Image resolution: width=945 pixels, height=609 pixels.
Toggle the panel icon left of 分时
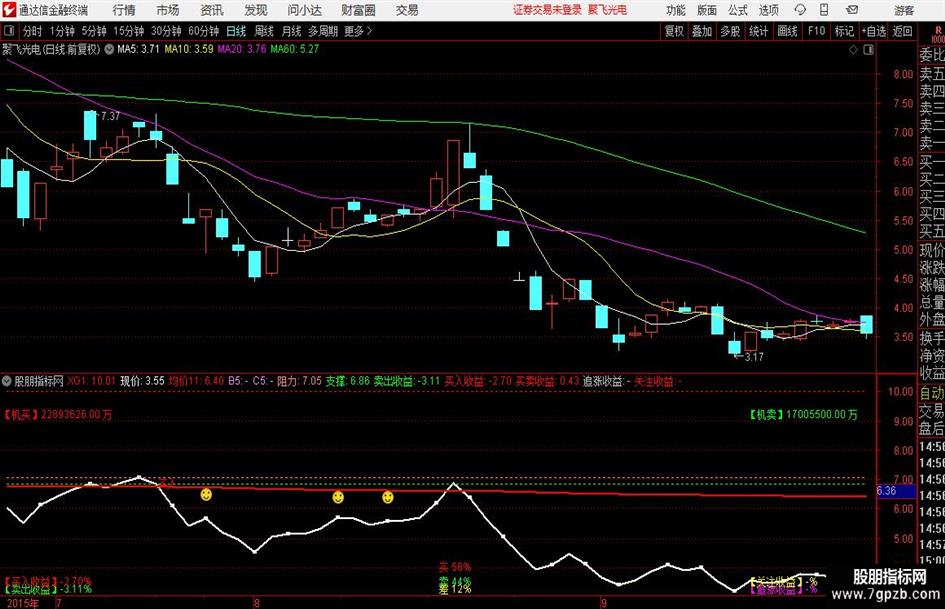tap(9, 31)
